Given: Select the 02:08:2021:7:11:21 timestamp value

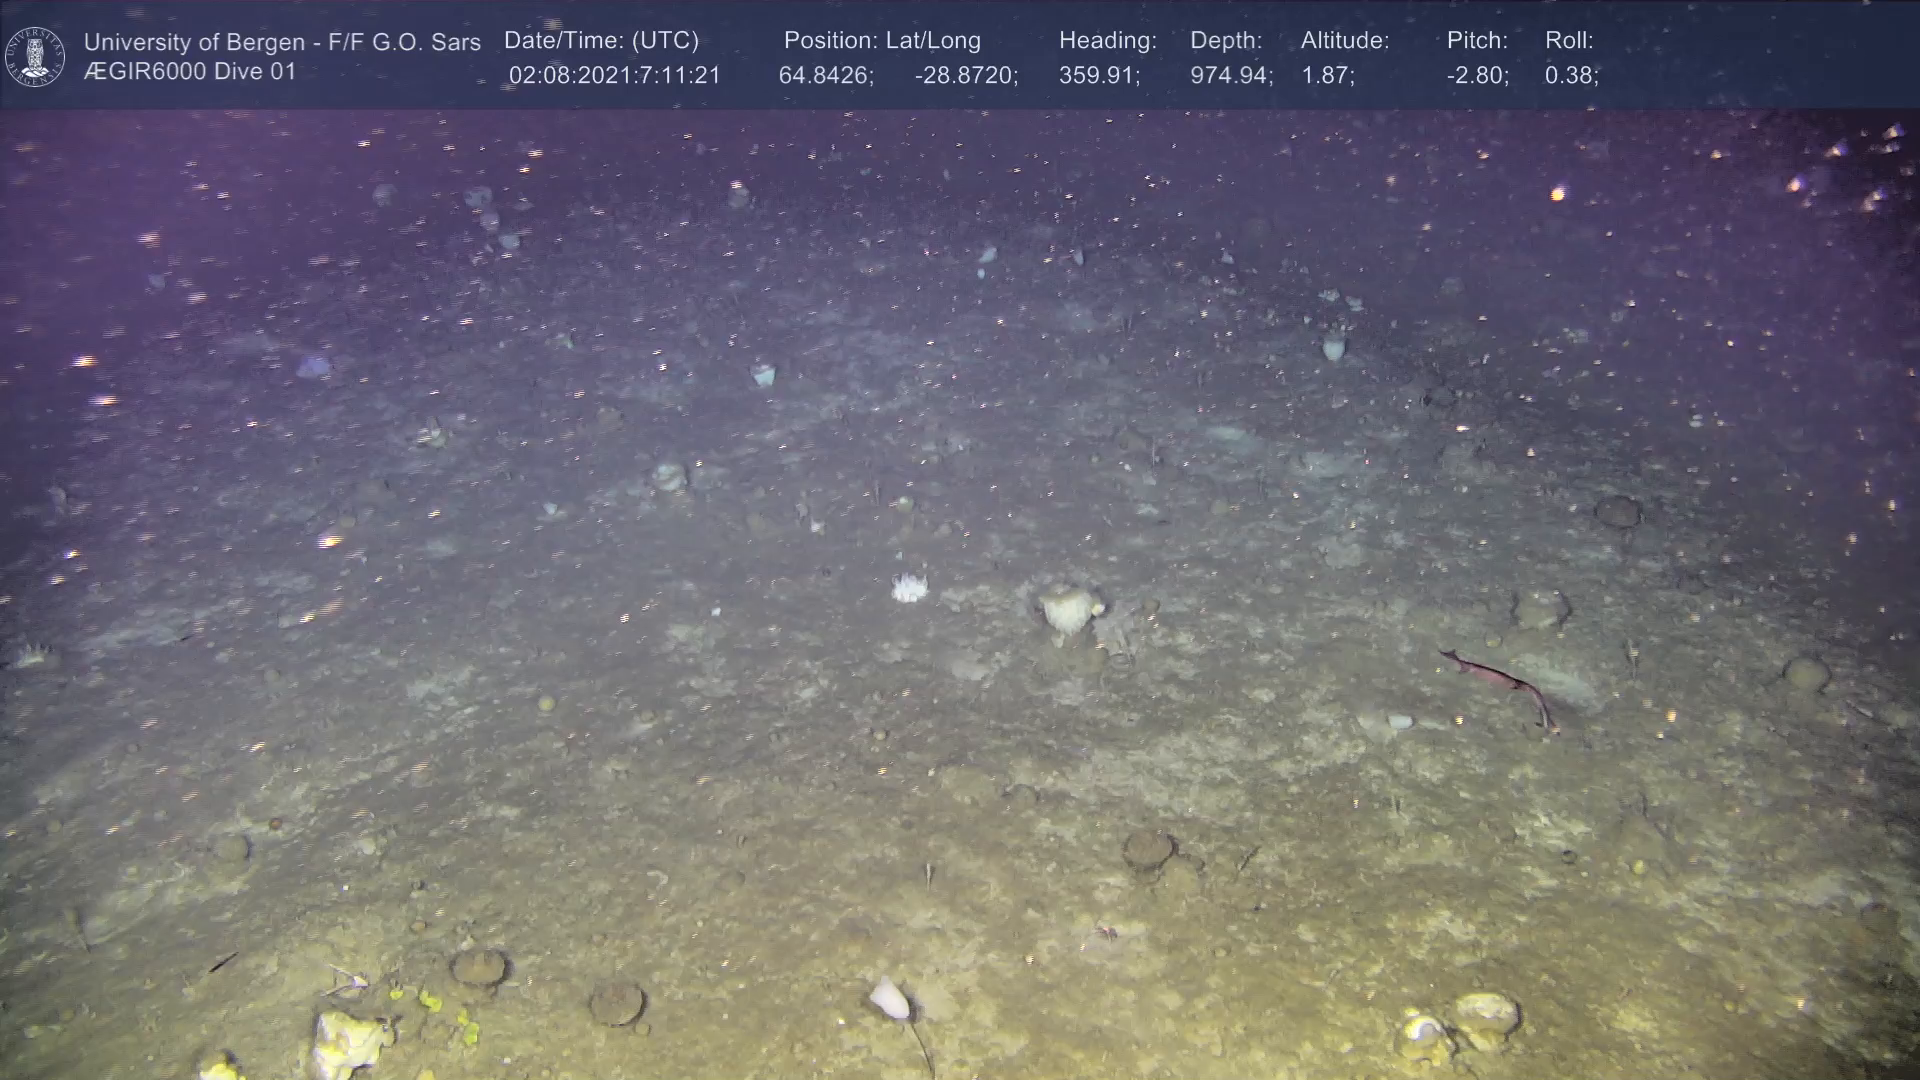Looking at the screenshot, I should click(614, 76).
